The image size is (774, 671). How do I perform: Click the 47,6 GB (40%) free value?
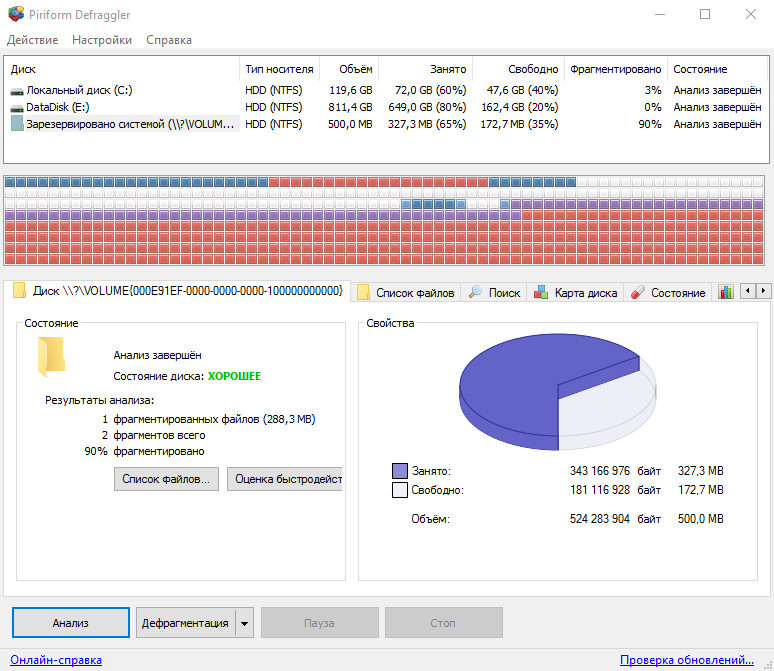[x=523, y=90]
